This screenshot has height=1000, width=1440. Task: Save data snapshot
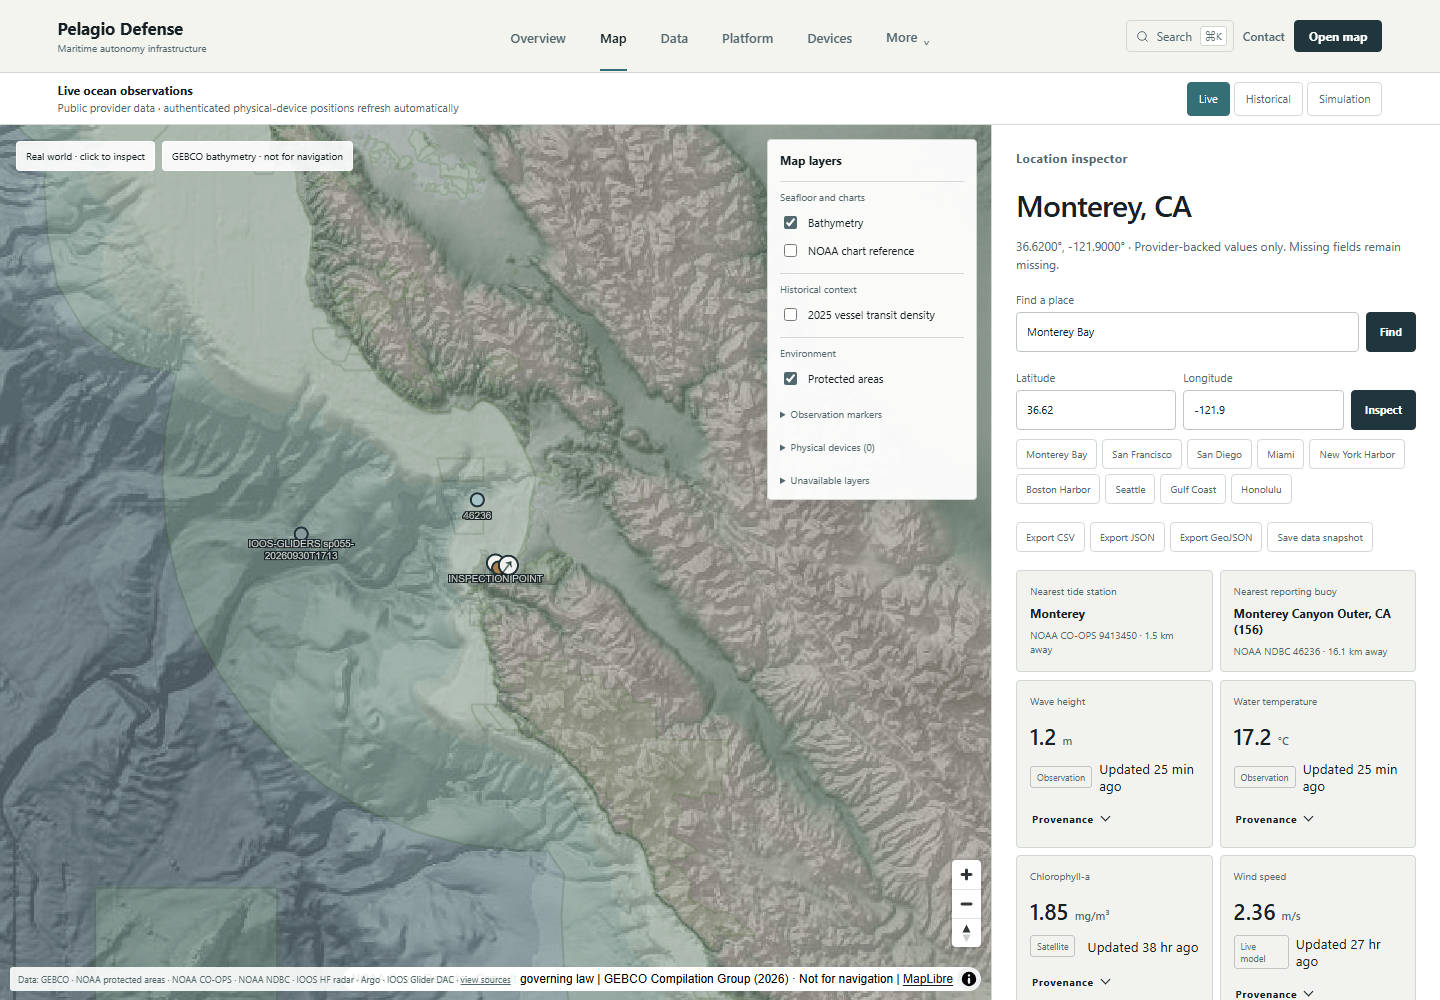[1320, 537]
